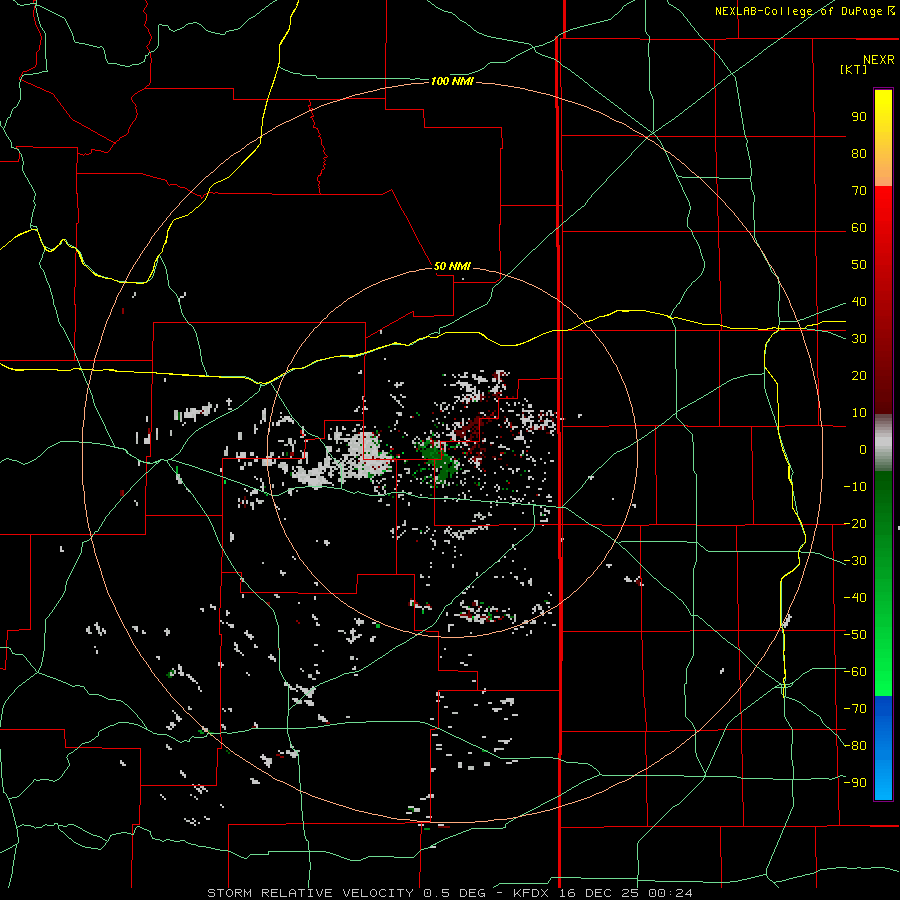Click the 16 DEC 25 date text
Screen dimensions: 900x900
pos(599,893)
